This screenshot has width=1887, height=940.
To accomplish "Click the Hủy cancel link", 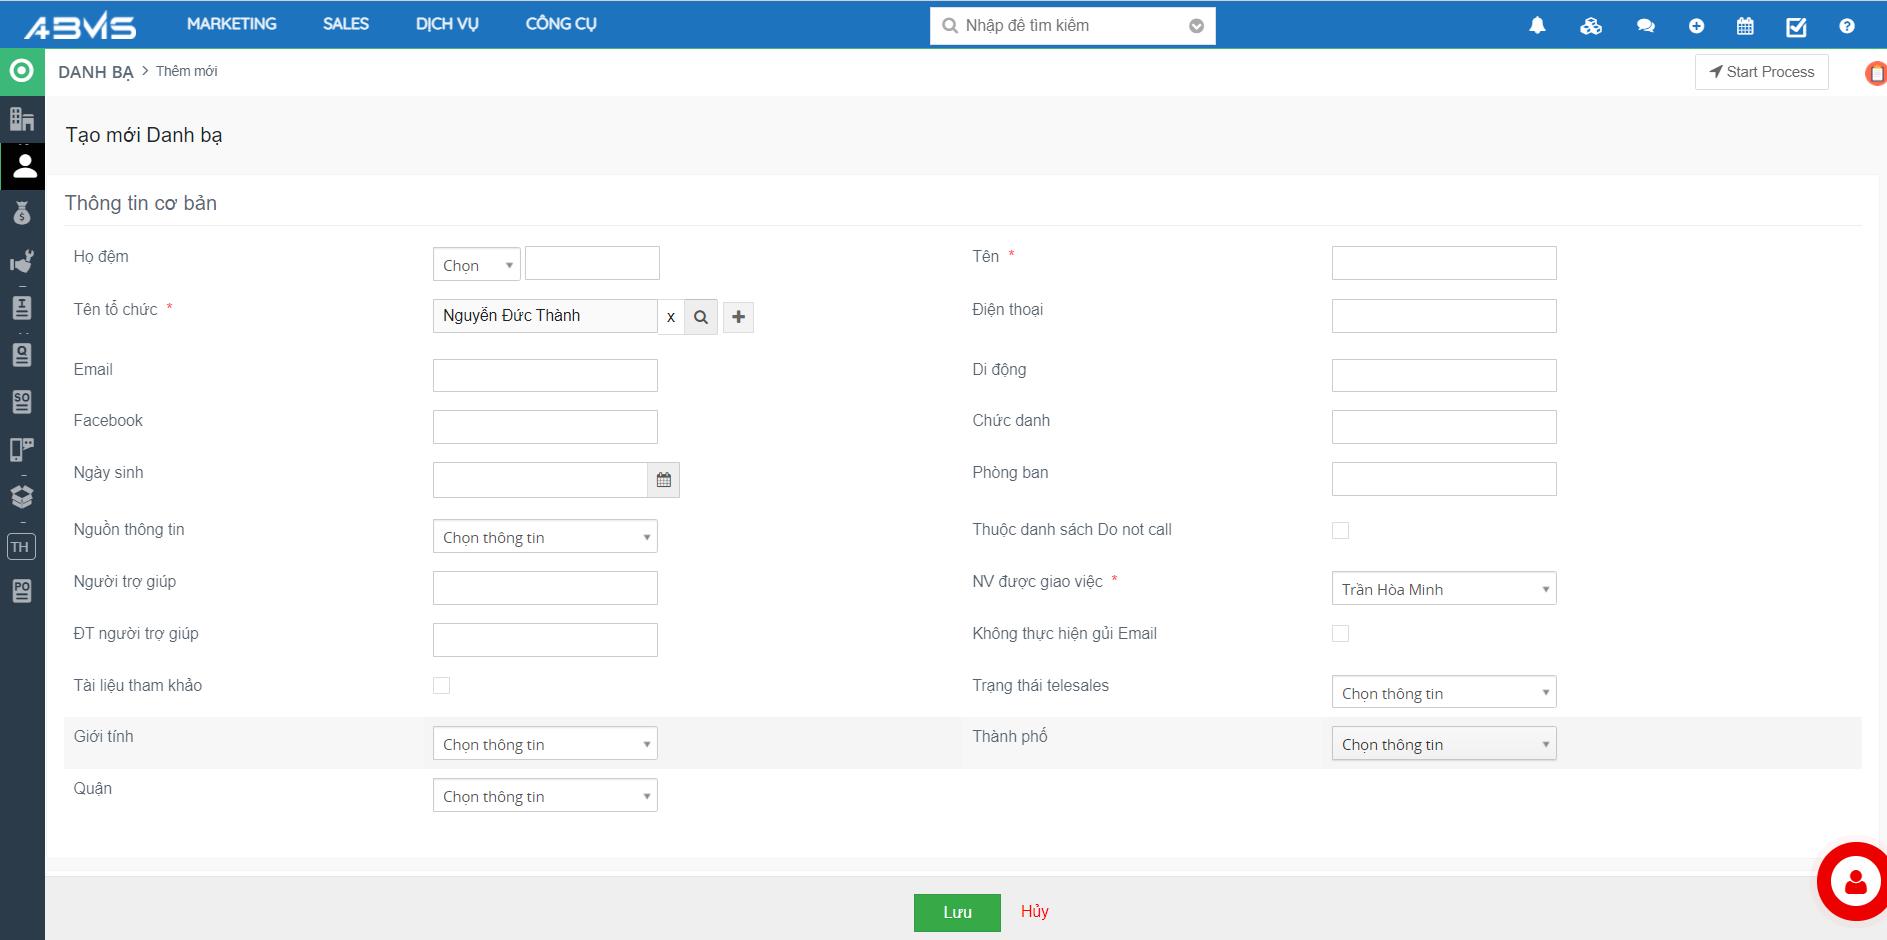I will point(1034,911).
